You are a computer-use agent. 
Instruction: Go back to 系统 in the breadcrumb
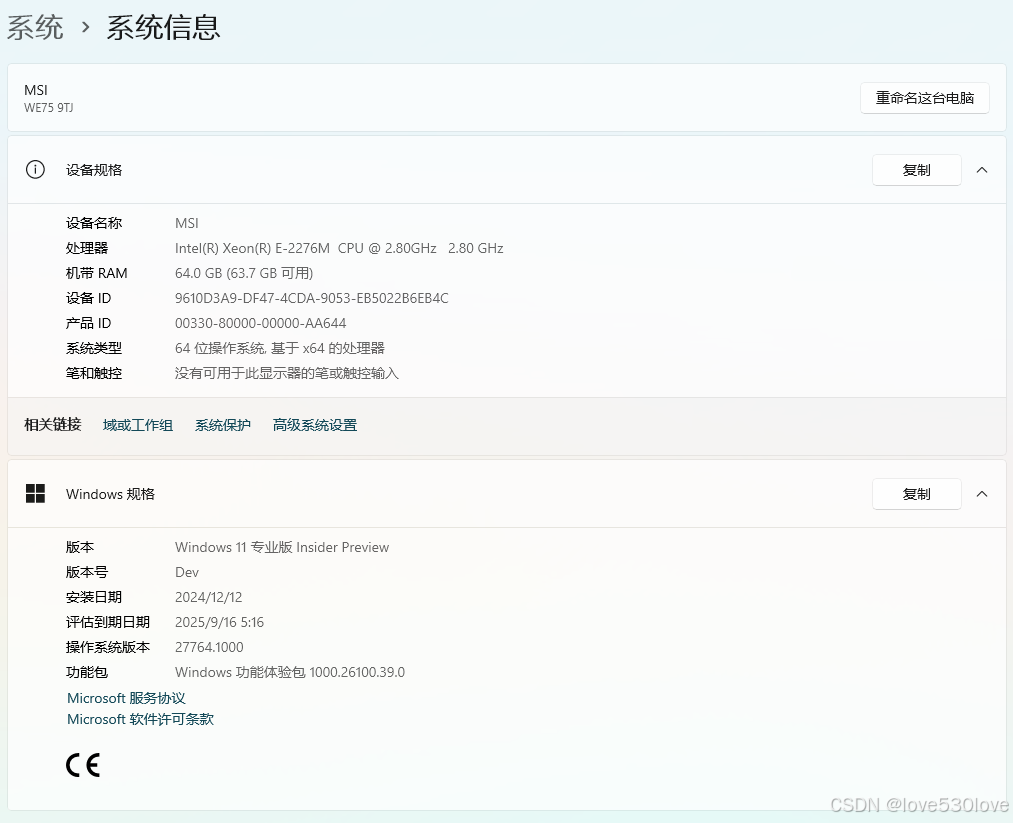click(35, 28)
